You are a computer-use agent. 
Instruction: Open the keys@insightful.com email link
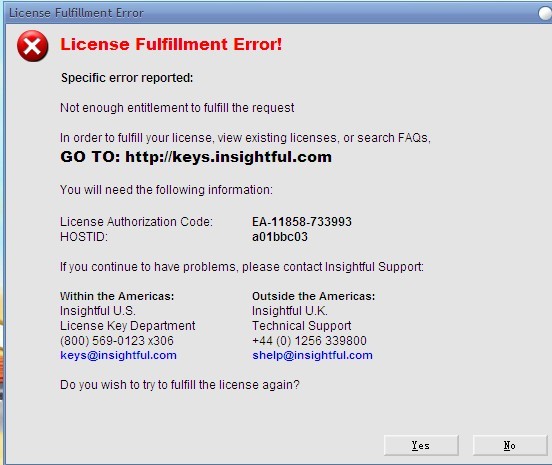coord(118,355)
